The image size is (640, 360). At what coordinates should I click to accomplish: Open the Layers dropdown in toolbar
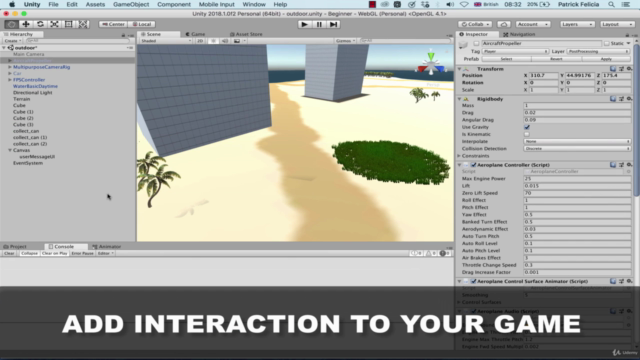click(x=577, y=24)
